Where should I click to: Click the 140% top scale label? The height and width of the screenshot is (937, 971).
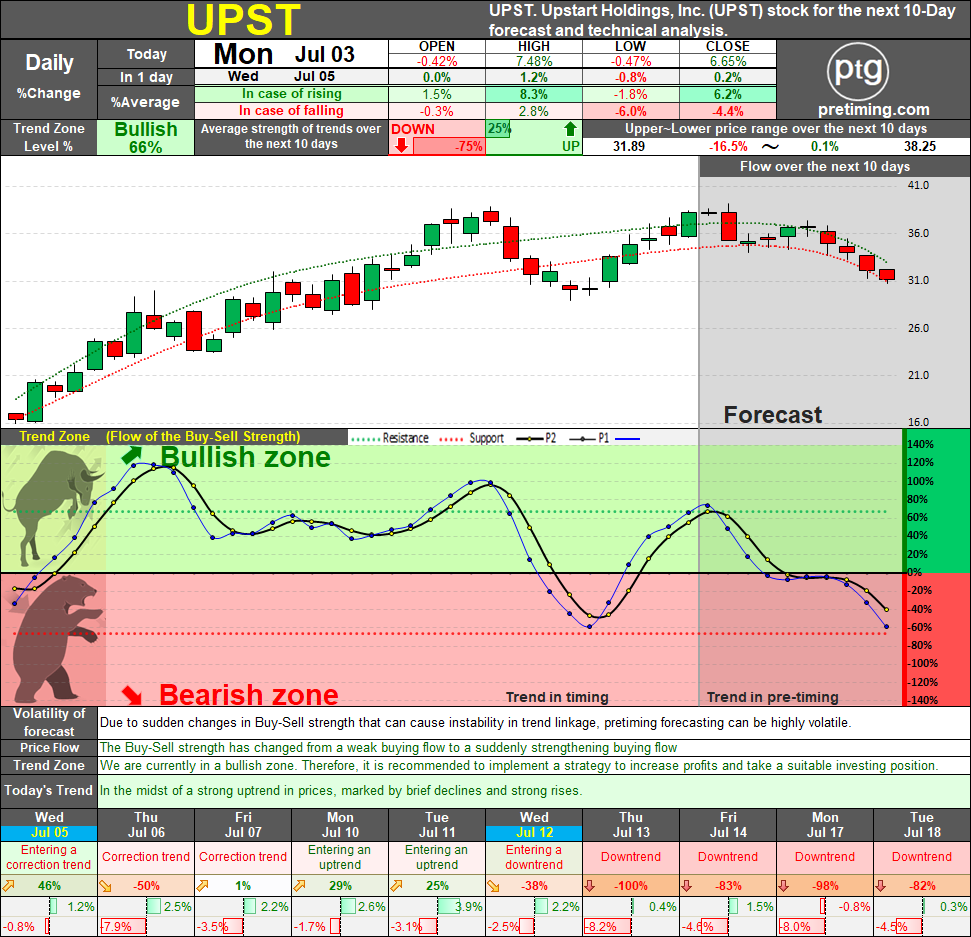click(920, 444)
